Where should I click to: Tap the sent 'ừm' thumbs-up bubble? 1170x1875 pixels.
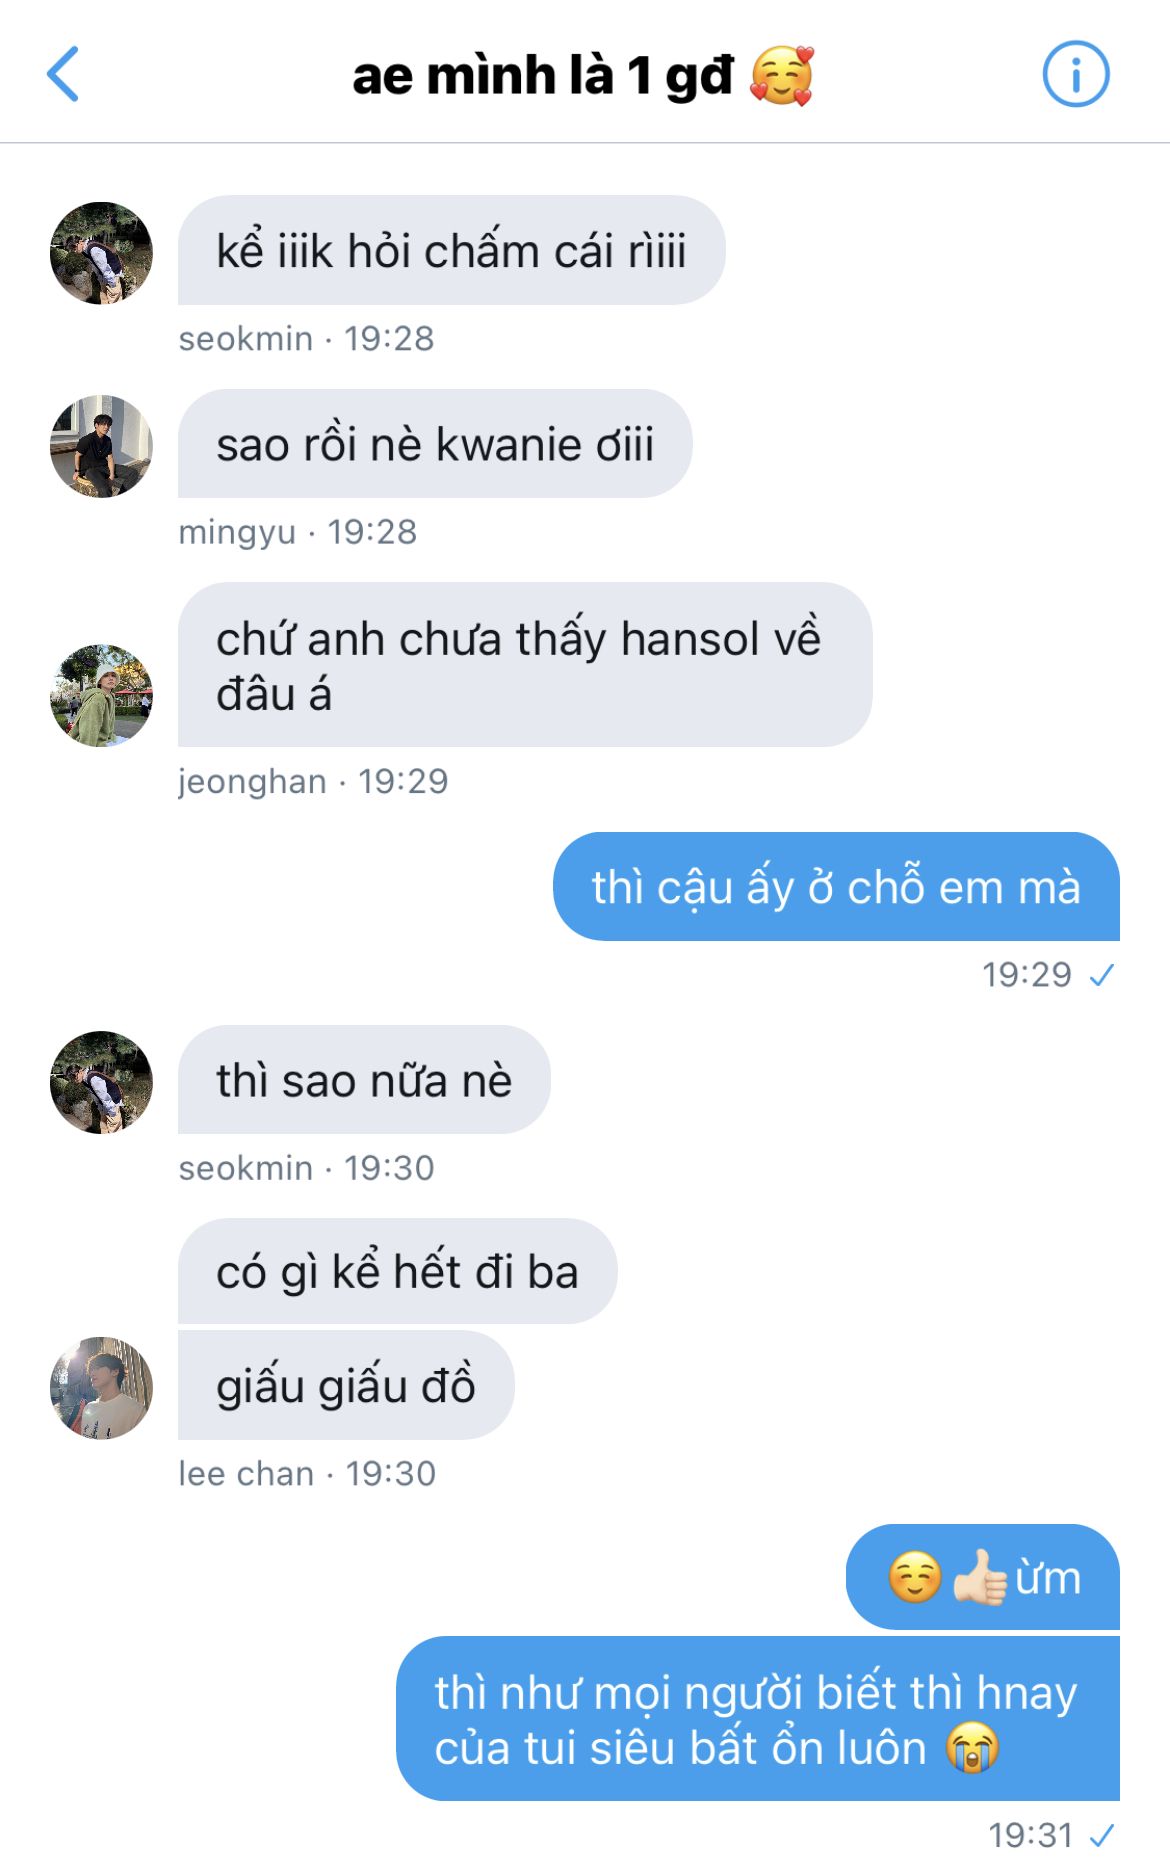pos(983,1577)
